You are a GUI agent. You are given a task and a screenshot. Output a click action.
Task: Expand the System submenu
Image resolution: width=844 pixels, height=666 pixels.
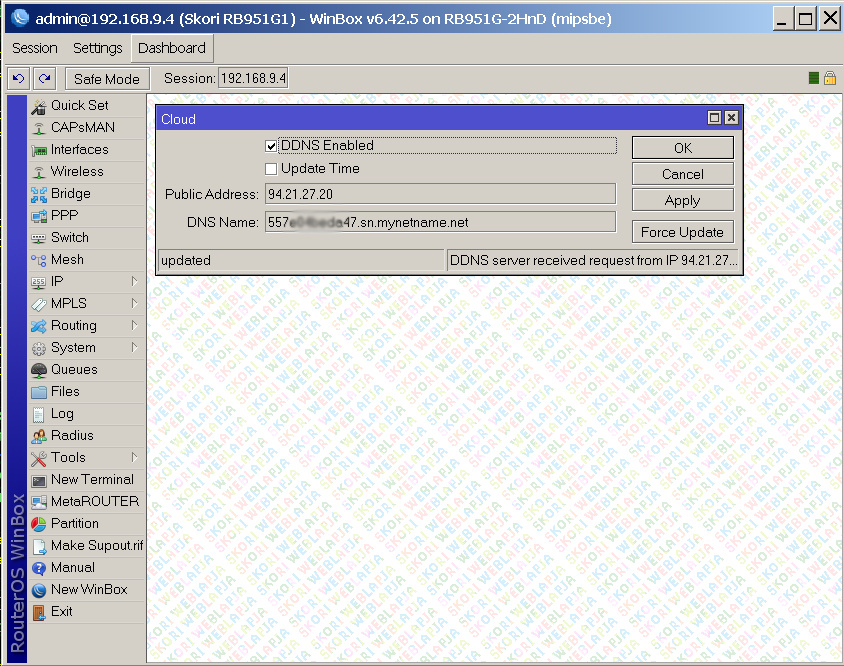pyautogui.click(x=134, y=348)
